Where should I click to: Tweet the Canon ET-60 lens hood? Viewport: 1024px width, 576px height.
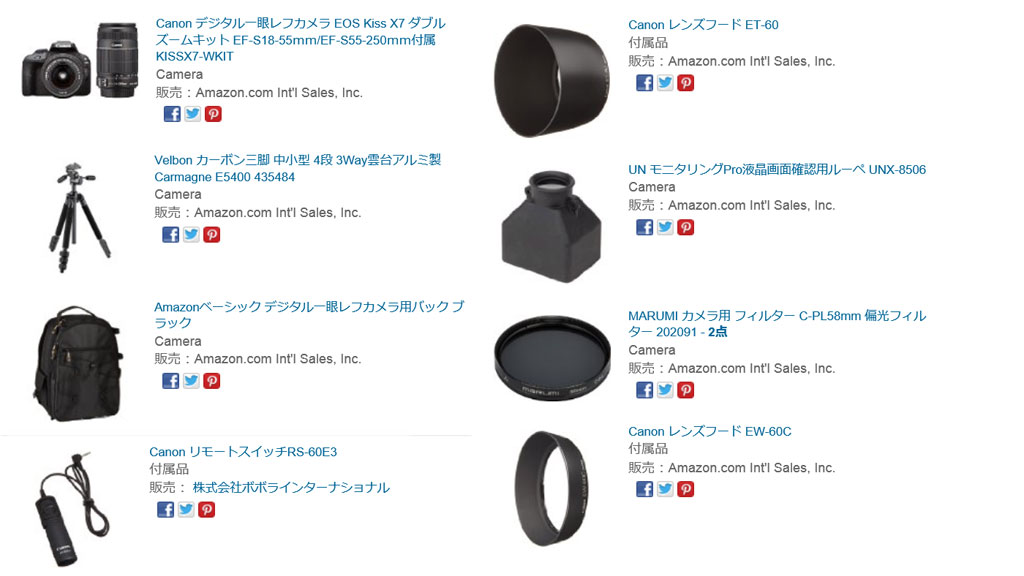pyautogui.click(x=665, y=83)
